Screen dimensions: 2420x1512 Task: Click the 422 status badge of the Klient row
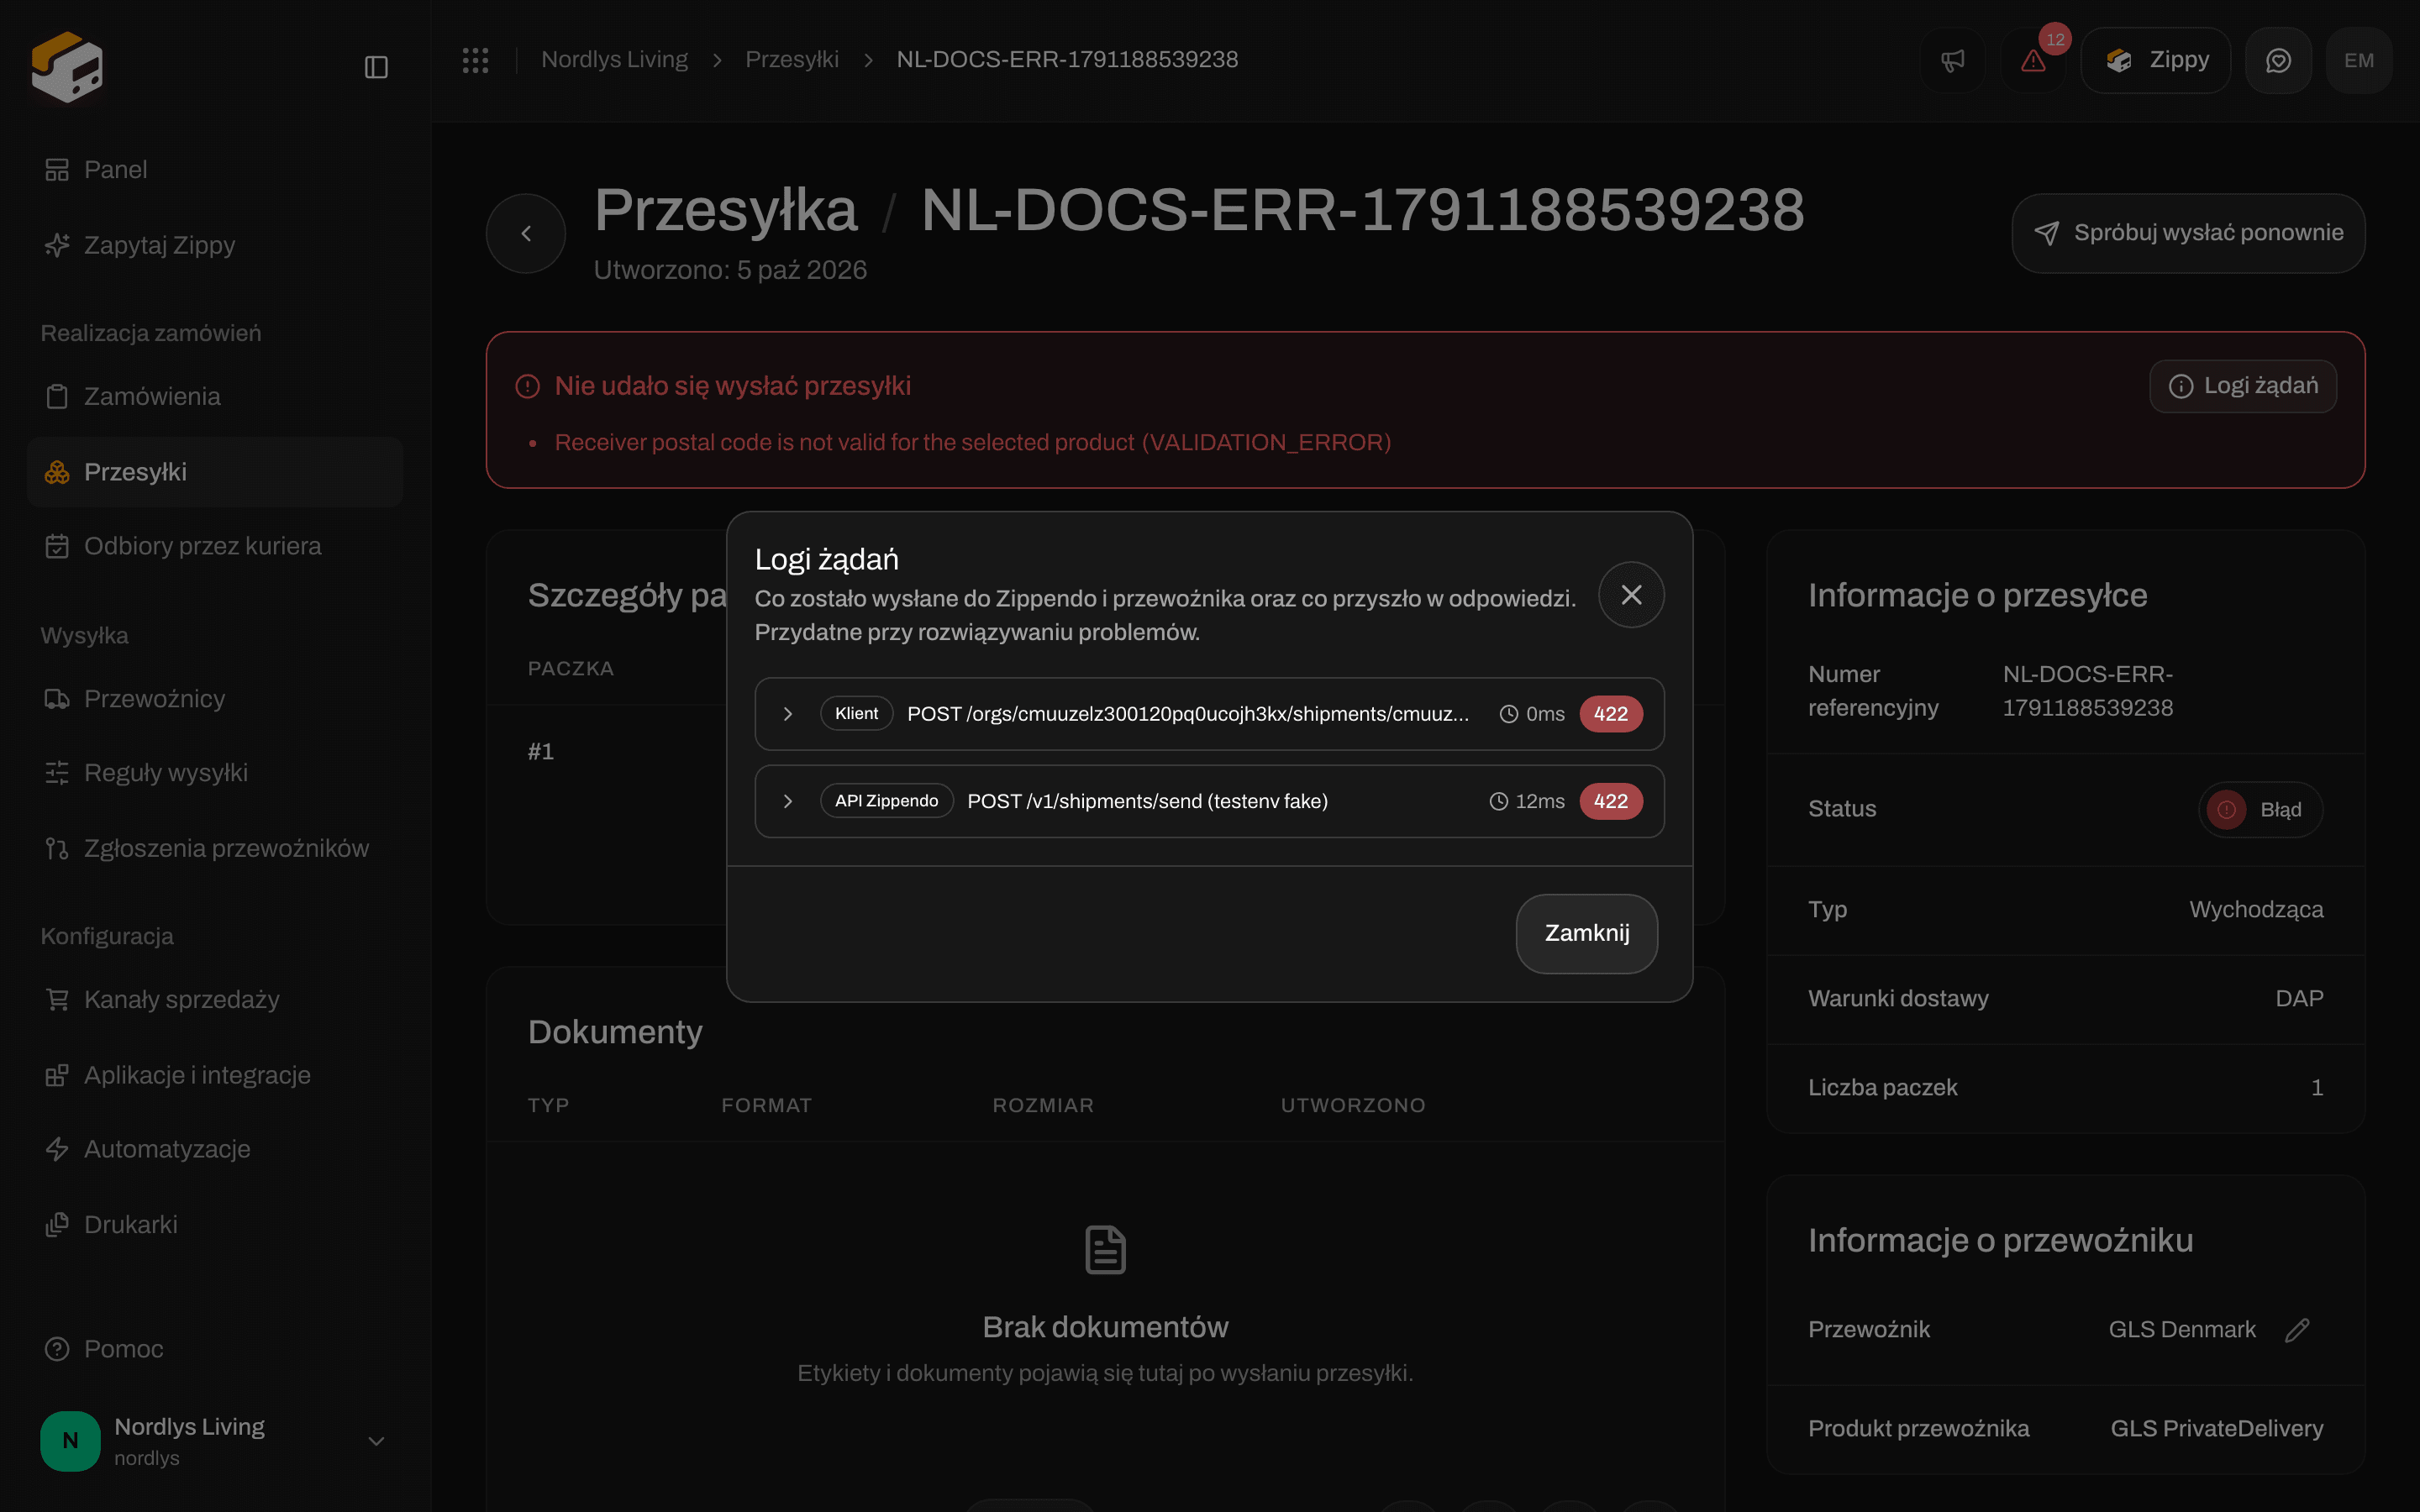(1610, 714)
